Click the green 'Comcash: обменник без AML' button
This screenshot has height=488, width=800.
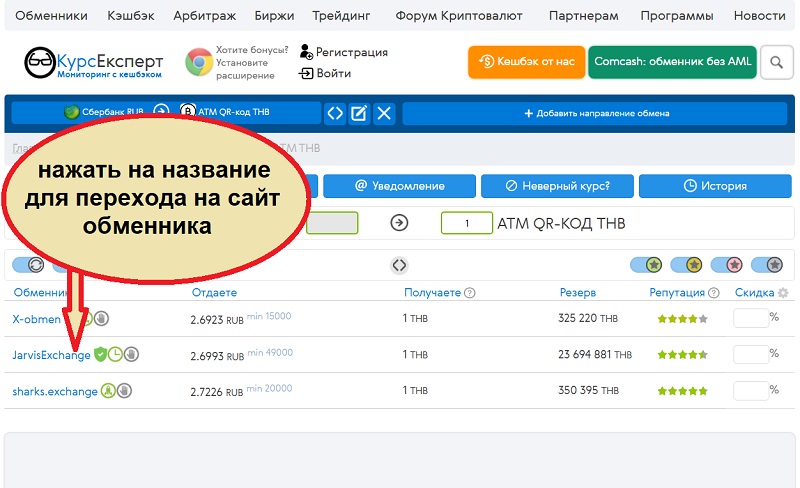coord(672,62)
